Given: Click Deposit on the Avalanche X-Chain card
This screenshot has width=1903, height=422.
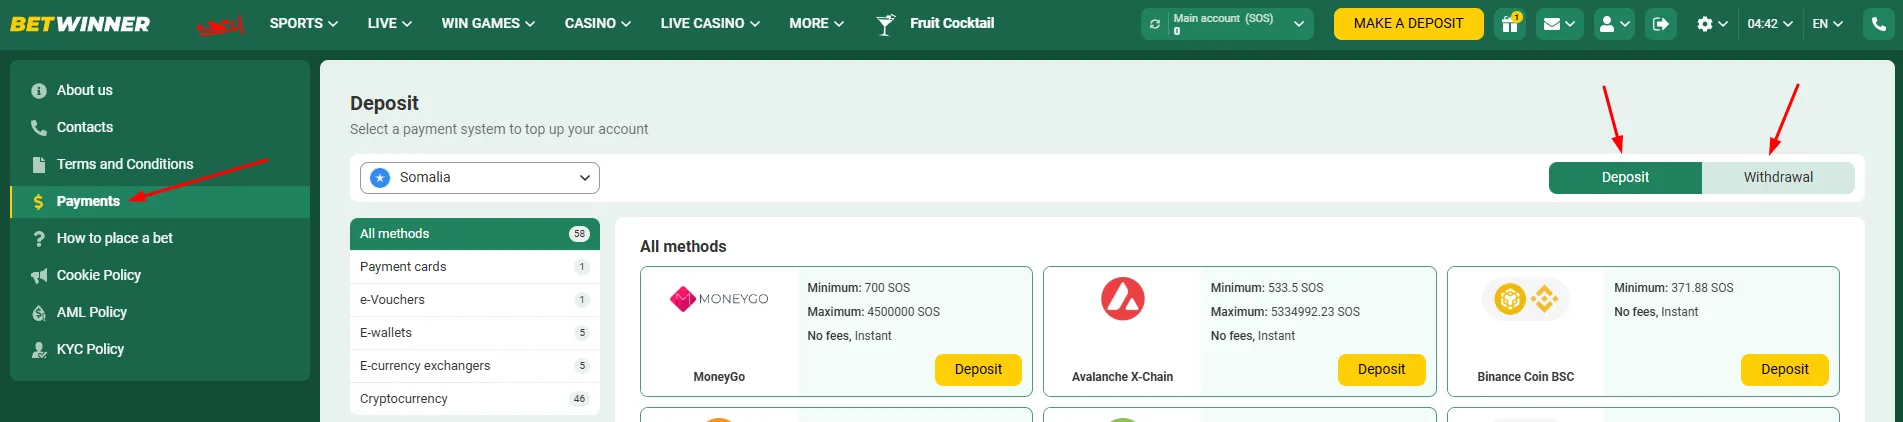Looking at the screenshot, I should coord(1381,370).
